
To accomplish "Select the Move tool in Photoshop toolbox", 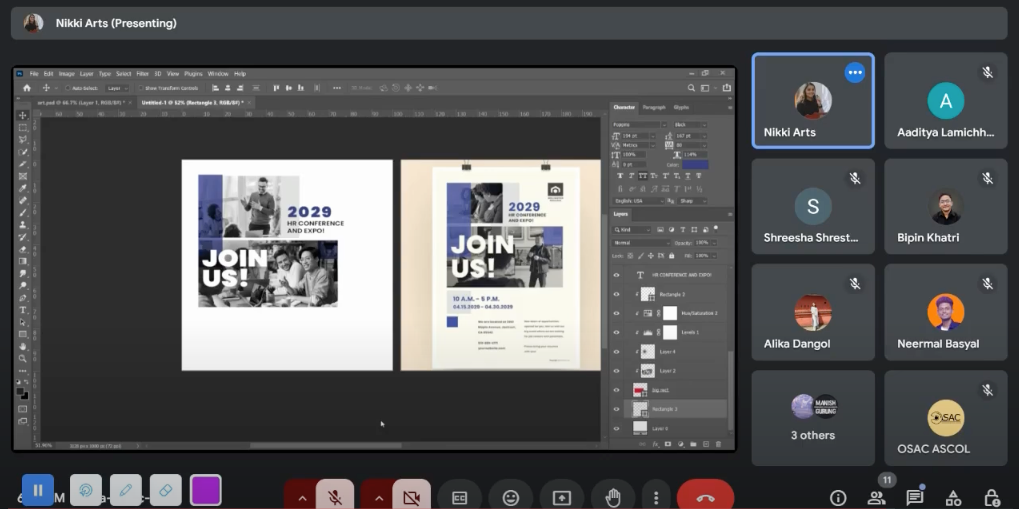I will click(23, 115).
